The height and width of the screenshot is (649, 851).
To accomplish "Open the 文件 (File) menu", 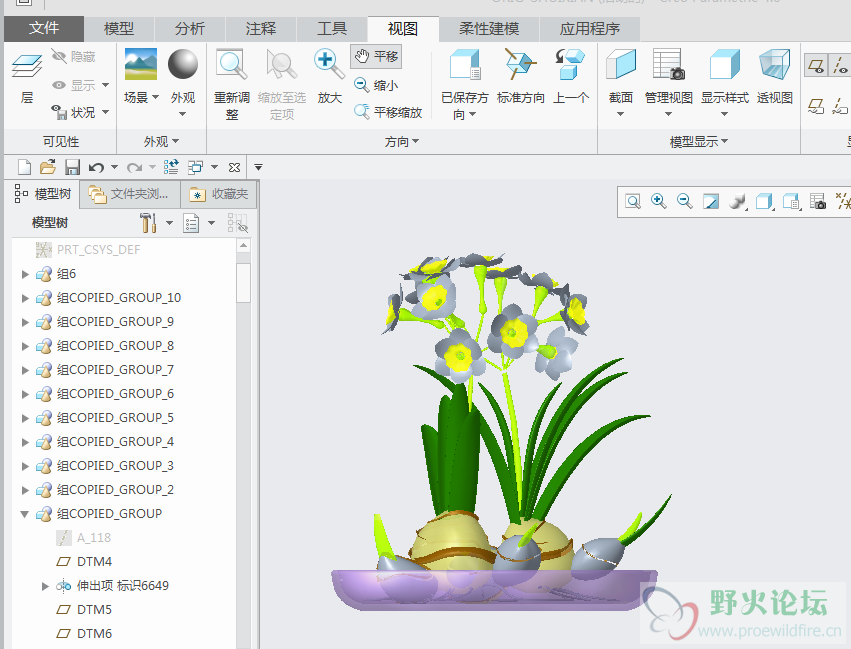I will (x=44, y=28).
